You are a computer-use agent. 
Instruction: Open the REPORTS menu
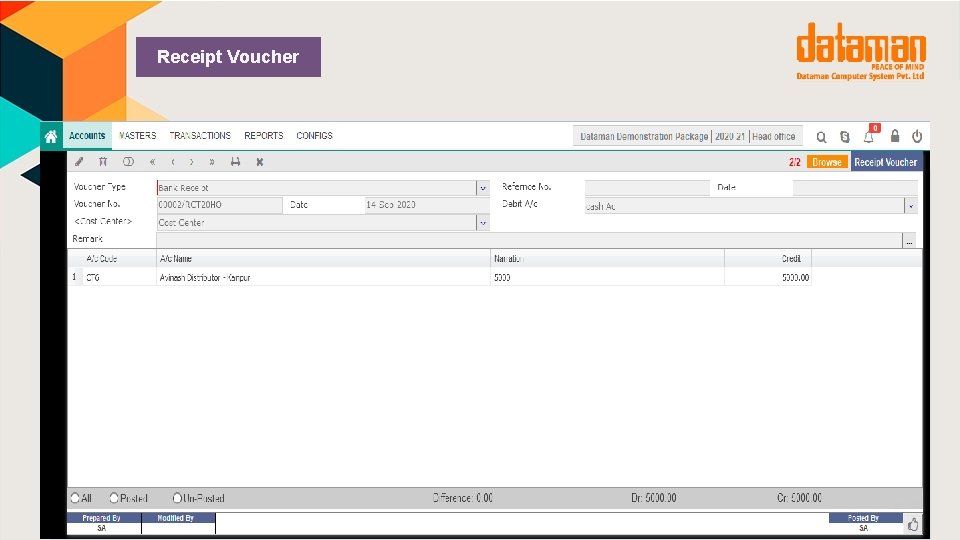tap(264, 135)
